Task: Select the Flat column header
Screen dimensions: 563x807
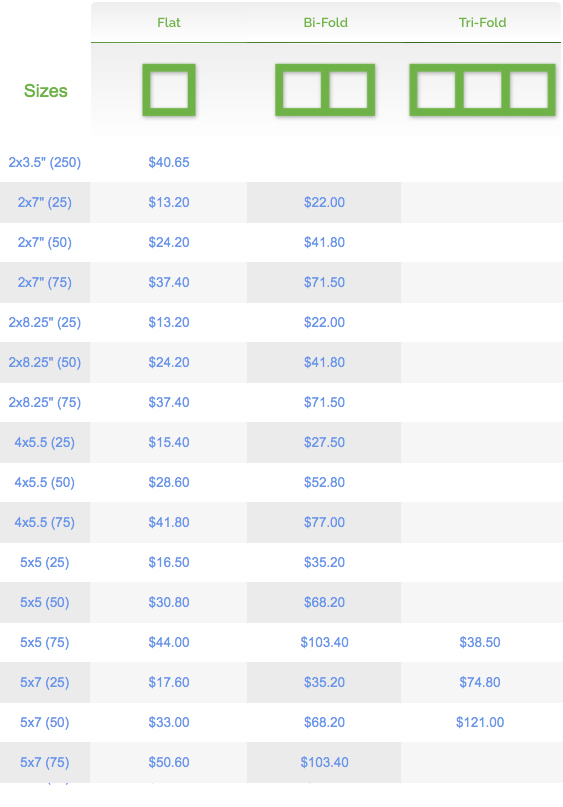Action: point(169,23)
